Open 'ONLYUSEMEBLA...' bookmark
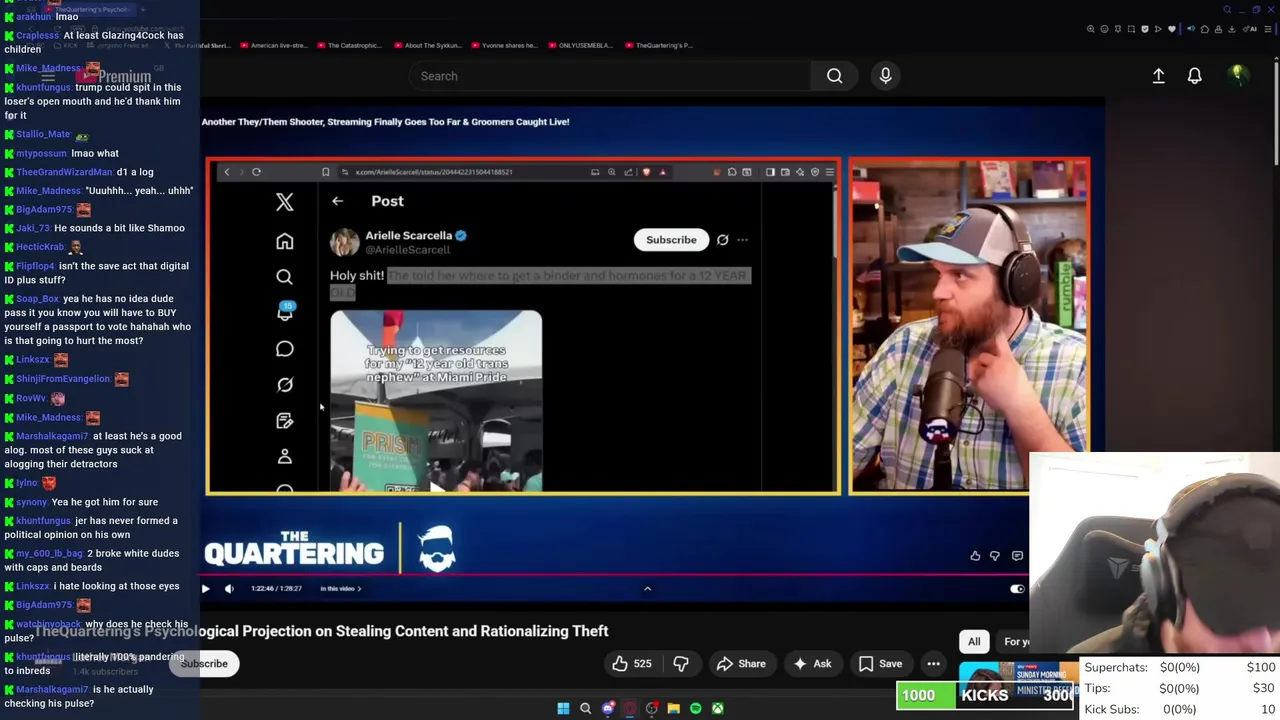Image resolution: width=1280 pixels, height=720 pixels. (581, 45)
